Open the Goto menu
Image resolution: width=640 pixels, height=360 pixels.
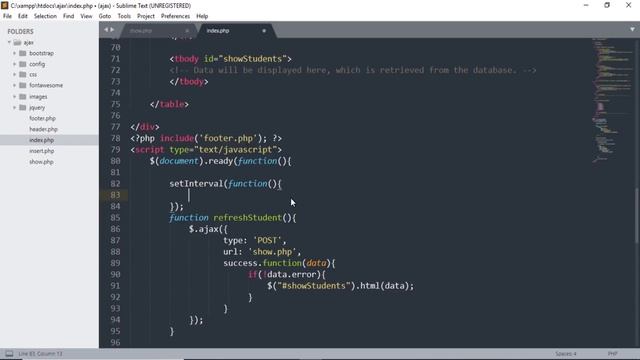(105, 16)
